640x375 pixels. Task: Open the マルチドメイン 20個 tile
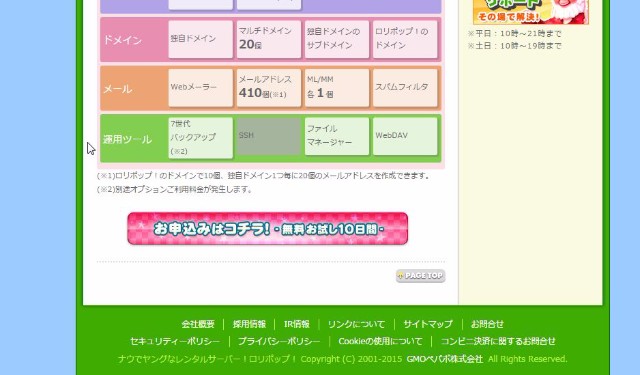[x=269, y=39]
